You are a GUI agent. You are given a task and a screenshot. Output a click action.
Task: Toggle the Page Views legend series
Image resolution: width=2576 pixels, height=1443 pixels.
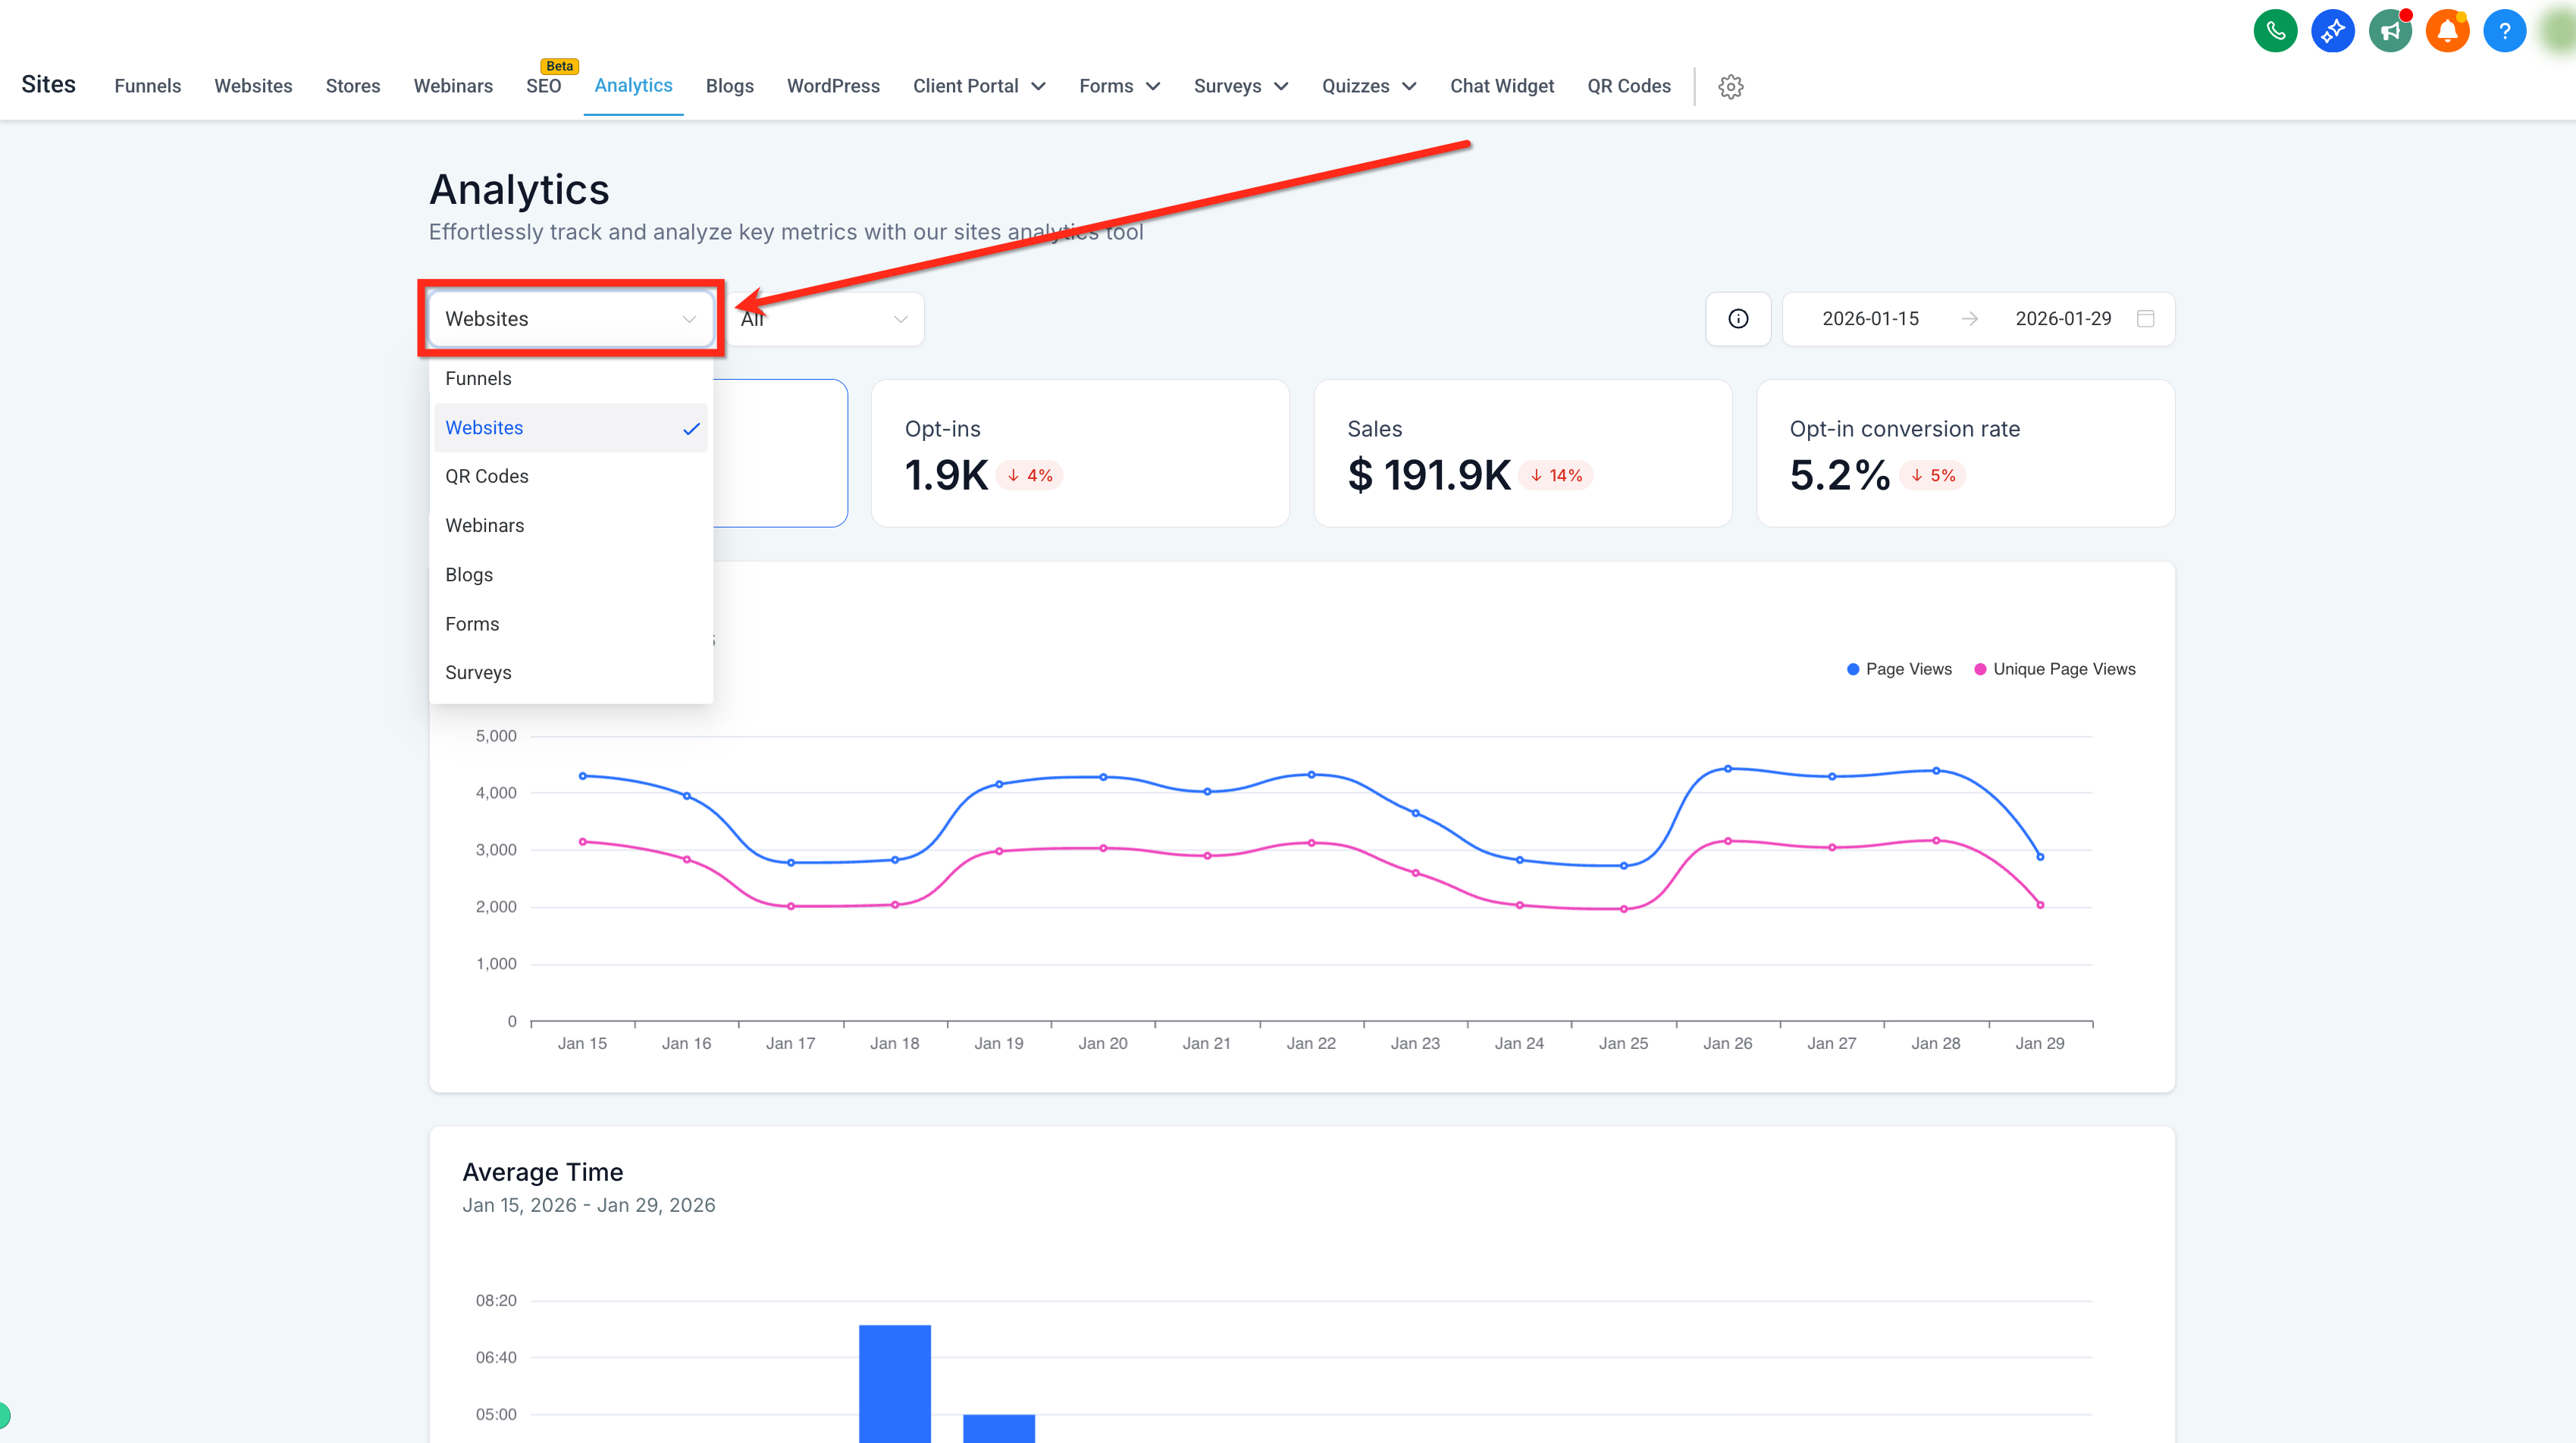point(1899,669)
